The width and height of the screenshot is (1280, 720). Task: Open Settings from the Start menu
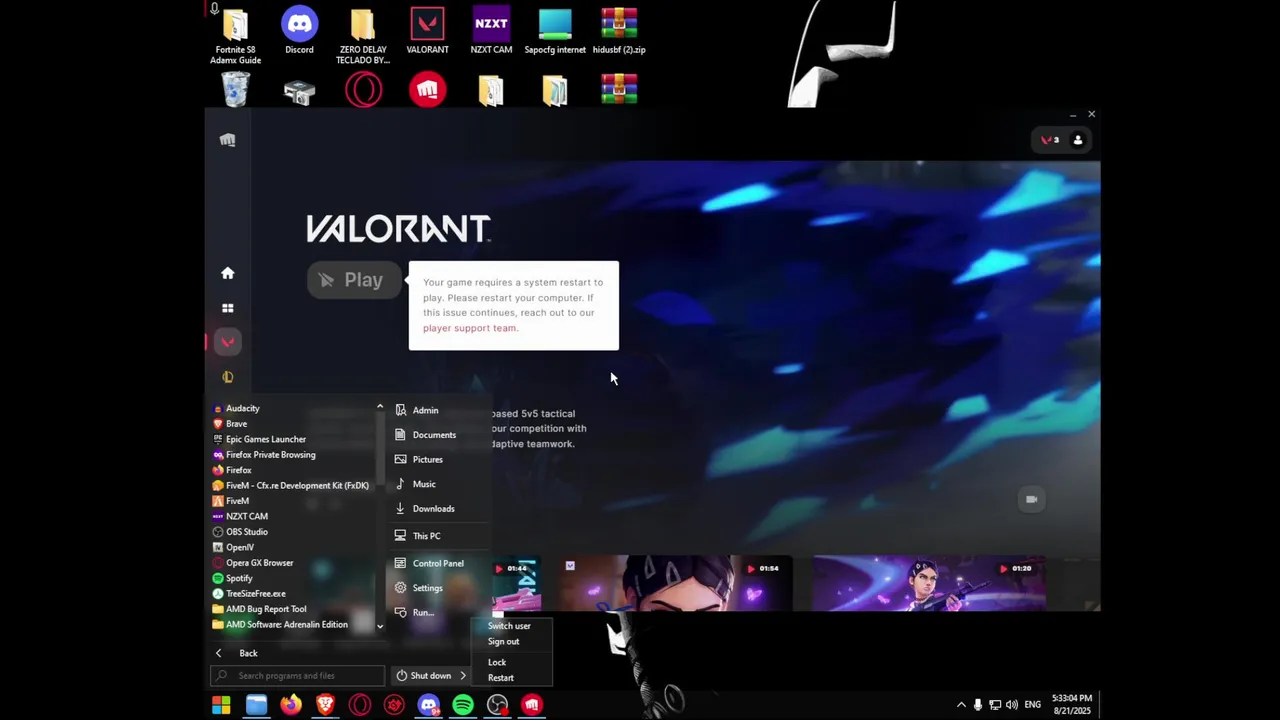pos(428,588)
